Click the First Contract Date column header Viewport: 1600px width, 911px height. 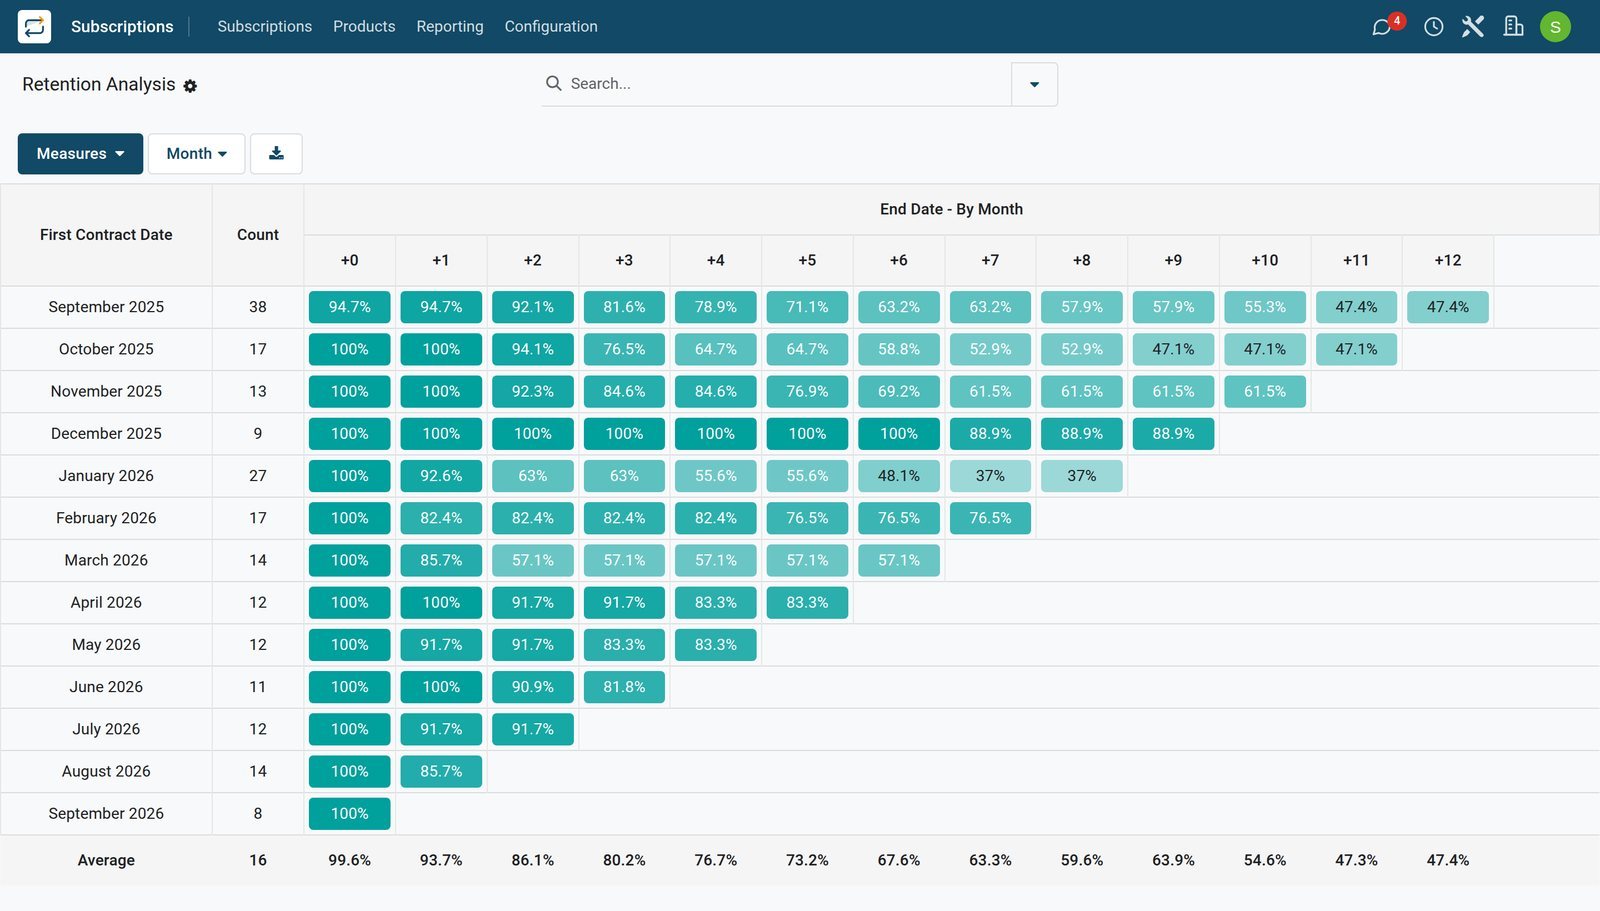(106, 235)
